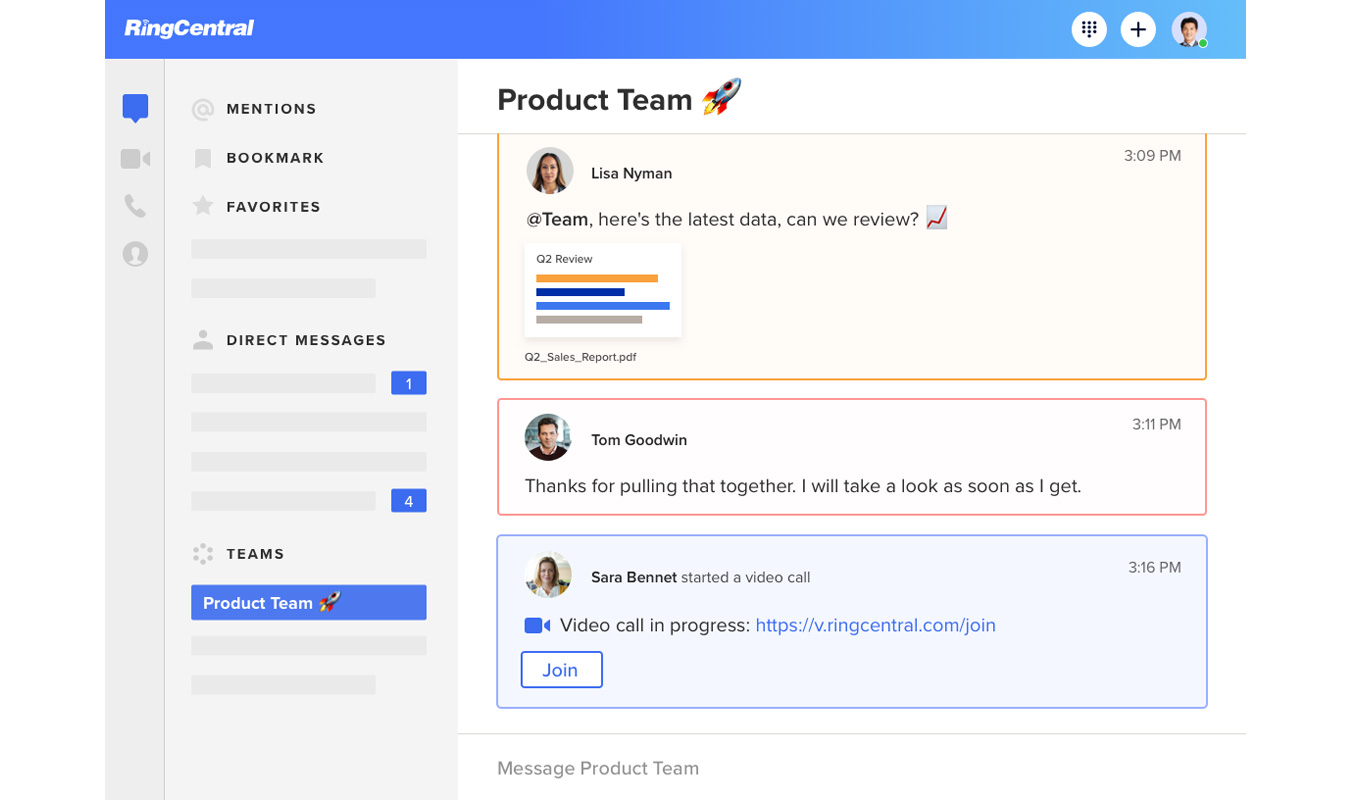Open the Video camera icon in sidebar

click(135, 159)
